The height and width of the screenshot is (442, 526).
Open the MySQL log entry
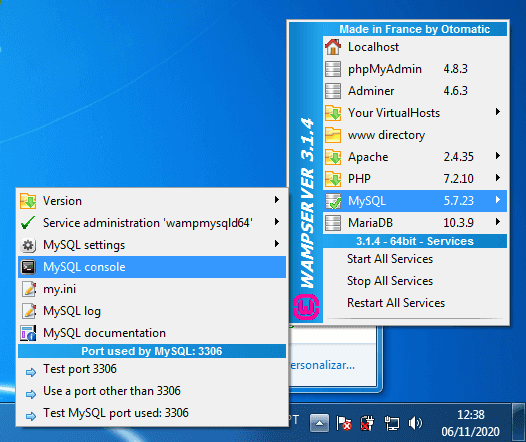coord(152,311)
